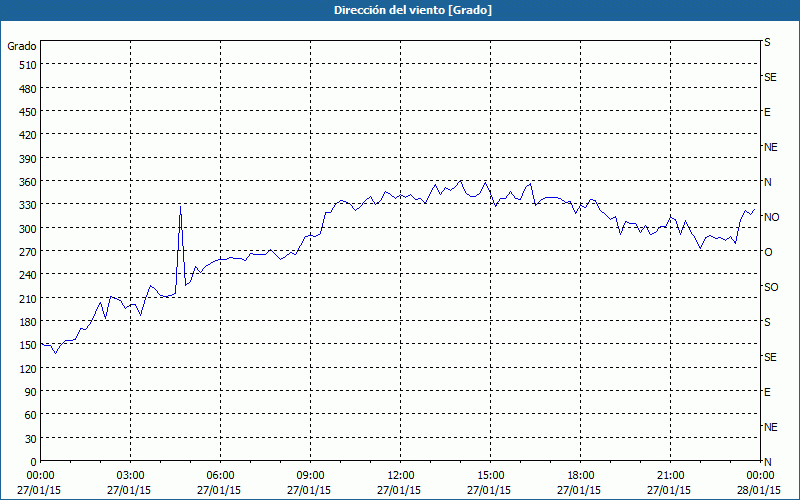Click the 21:00 time axis marker
Screen dimensions: 800x500
click(x=670, y=475)
